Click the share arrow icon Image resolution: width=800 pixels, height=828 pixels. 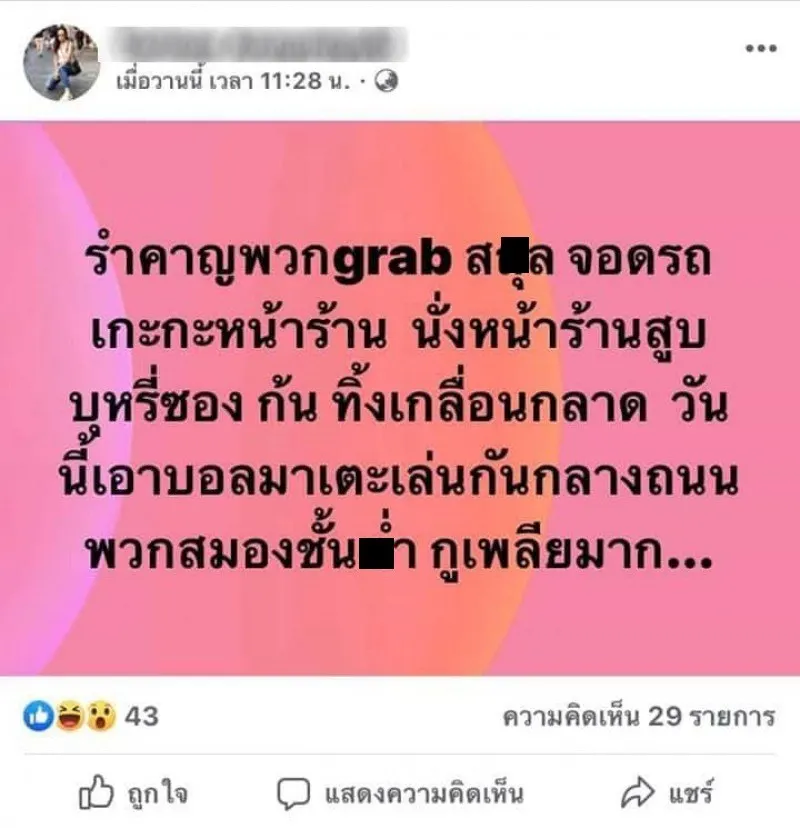[638, 792]
